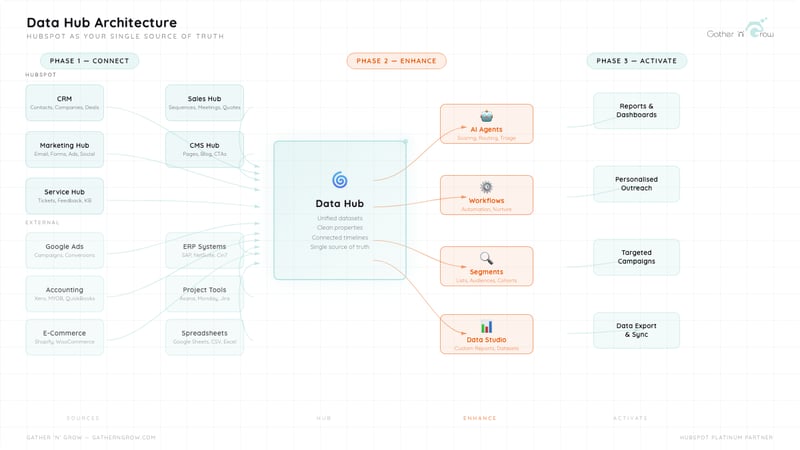Click the Workflows gear icon
800x450 pixels.
click(x=486, y=186)
